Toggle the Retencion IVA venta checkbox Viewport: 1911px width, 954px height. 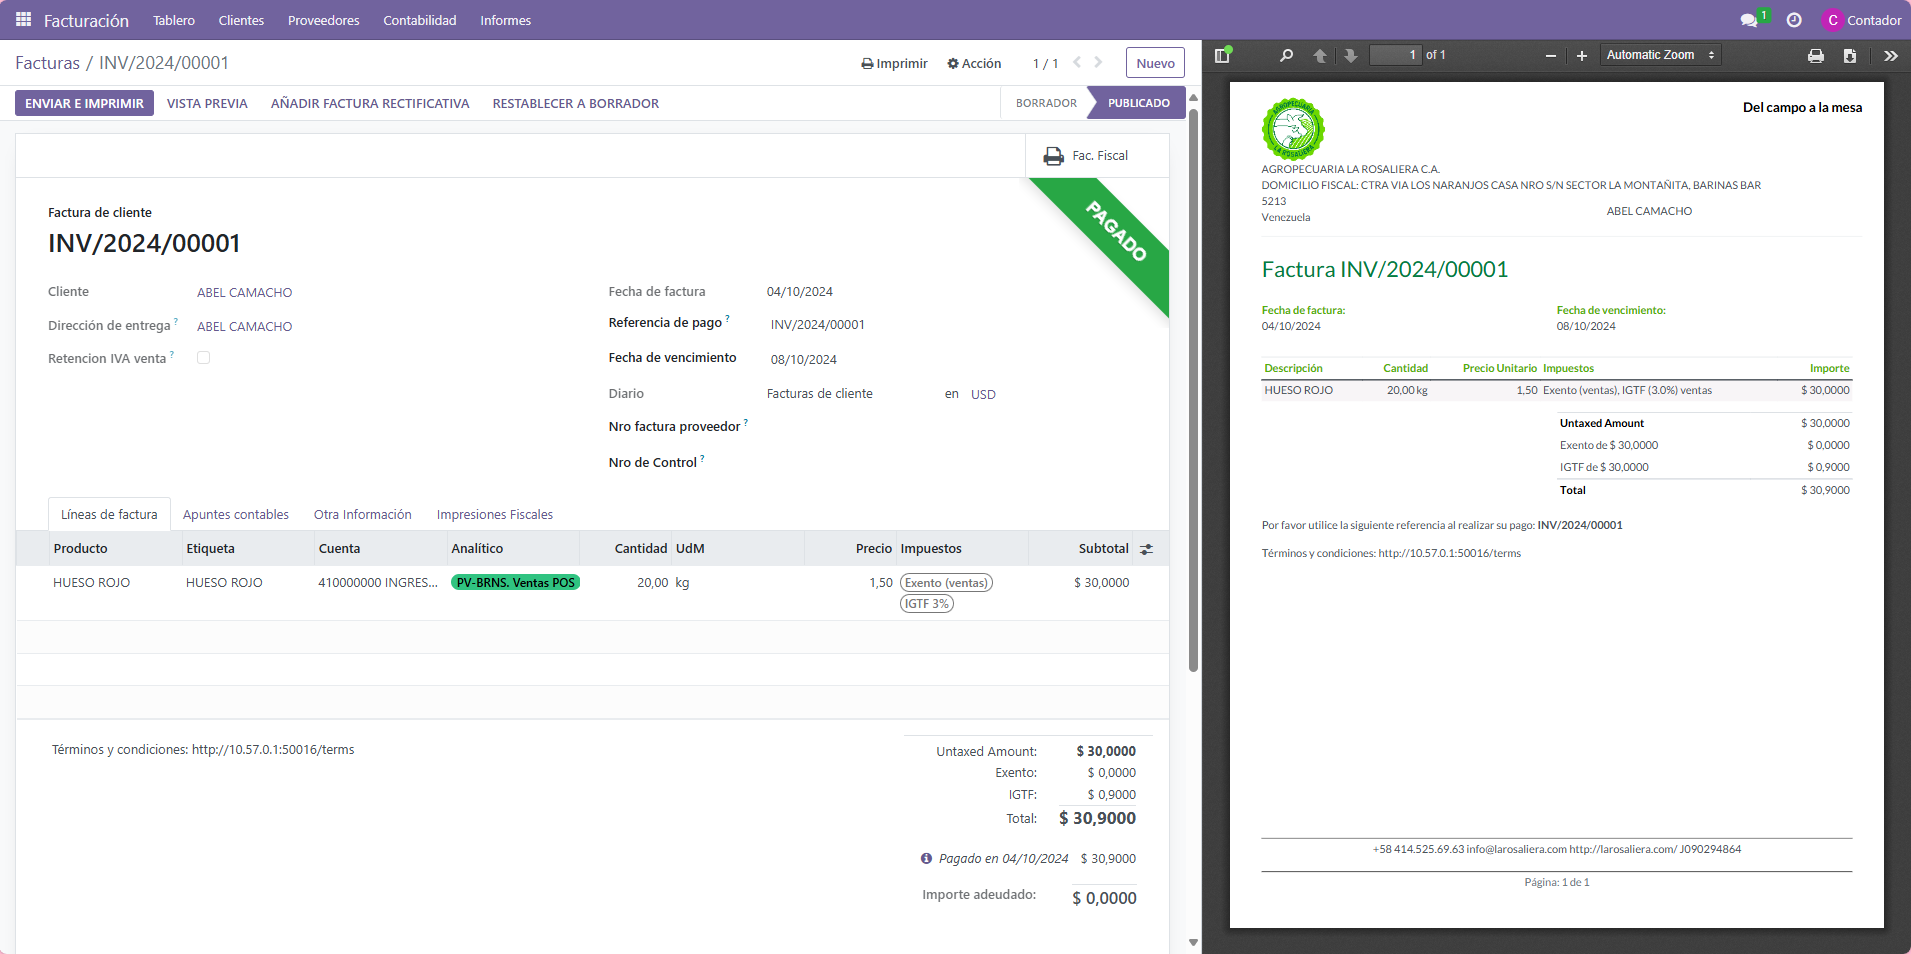203,357
